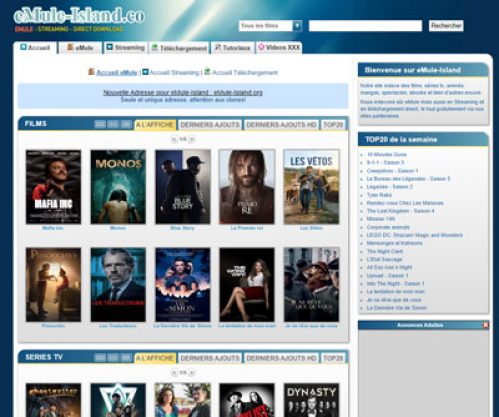Click the eMule-Island.co site logo
Viewport: 499px width, 417px height.
tap(79, 16)
